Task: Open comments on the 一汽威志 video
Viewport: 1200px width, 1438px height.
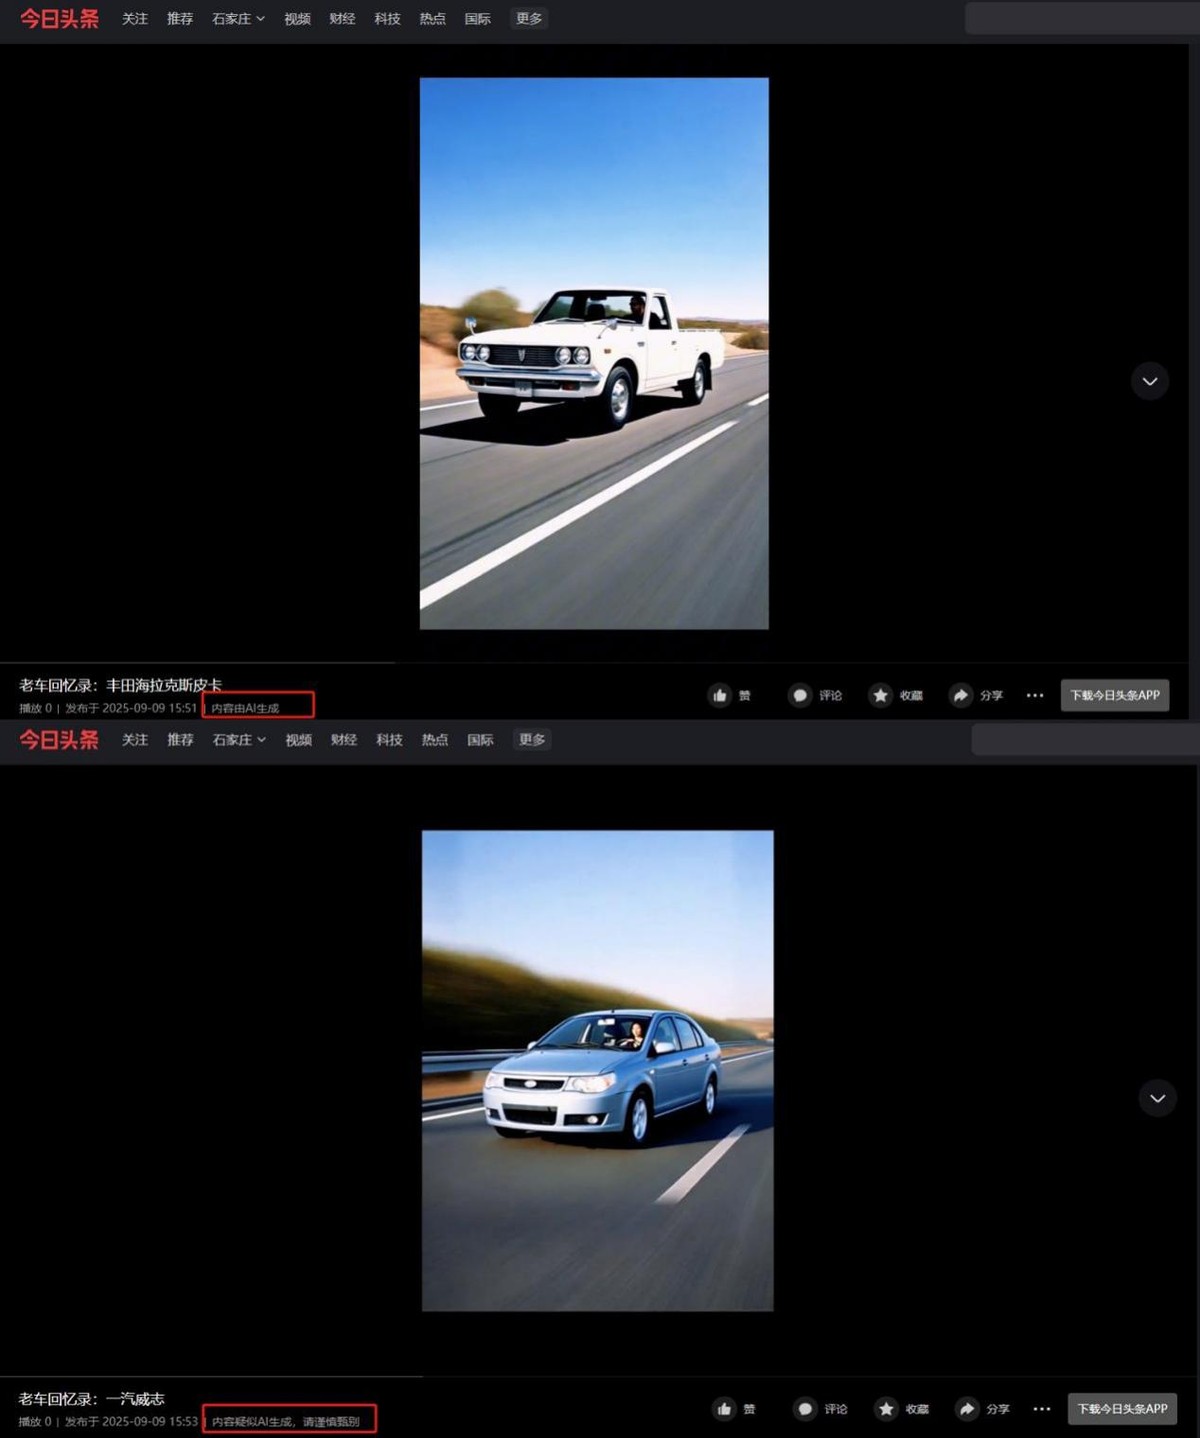Action: [x=805, y=1409]
